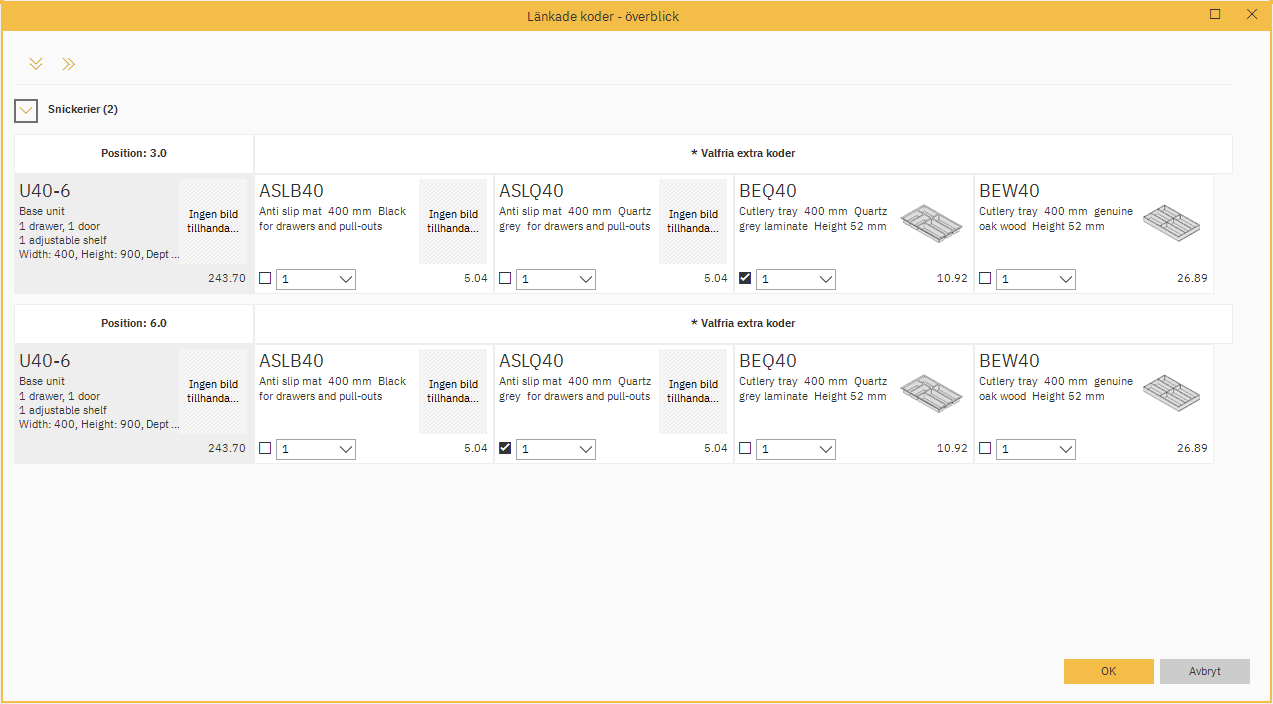Screen dimensions: 1273x704
Task: Open ASLQ40 quantity dropdown in Position 6.0
Action: (556, 450)
